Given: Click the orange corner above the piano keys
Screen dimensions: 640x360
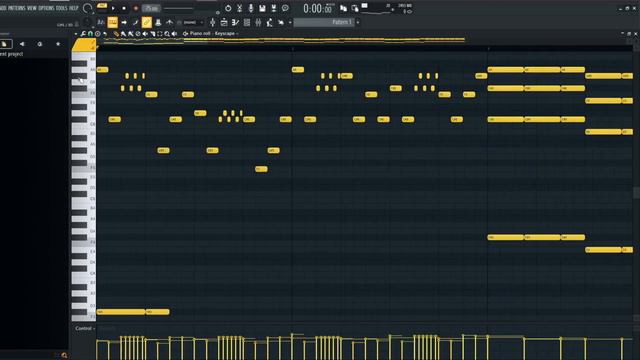Looking at the screenshot, I should point(84,45).
